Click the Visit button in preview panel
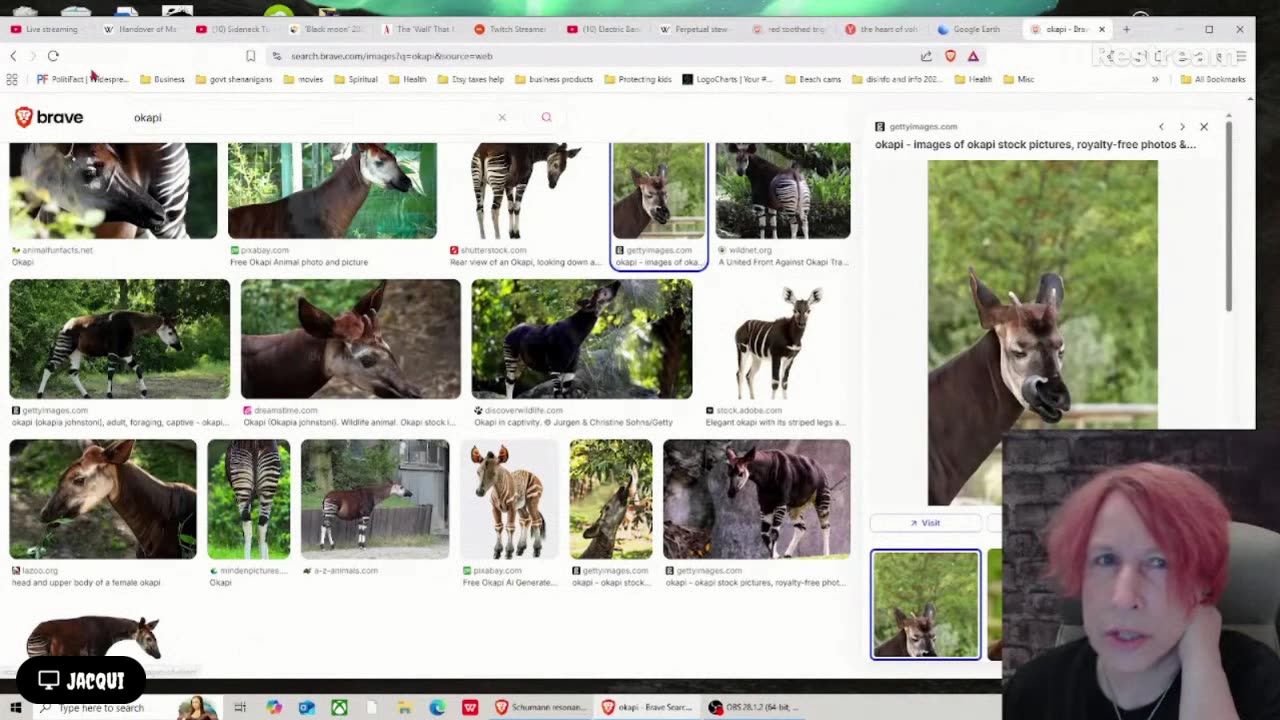 tap(925, 523)
